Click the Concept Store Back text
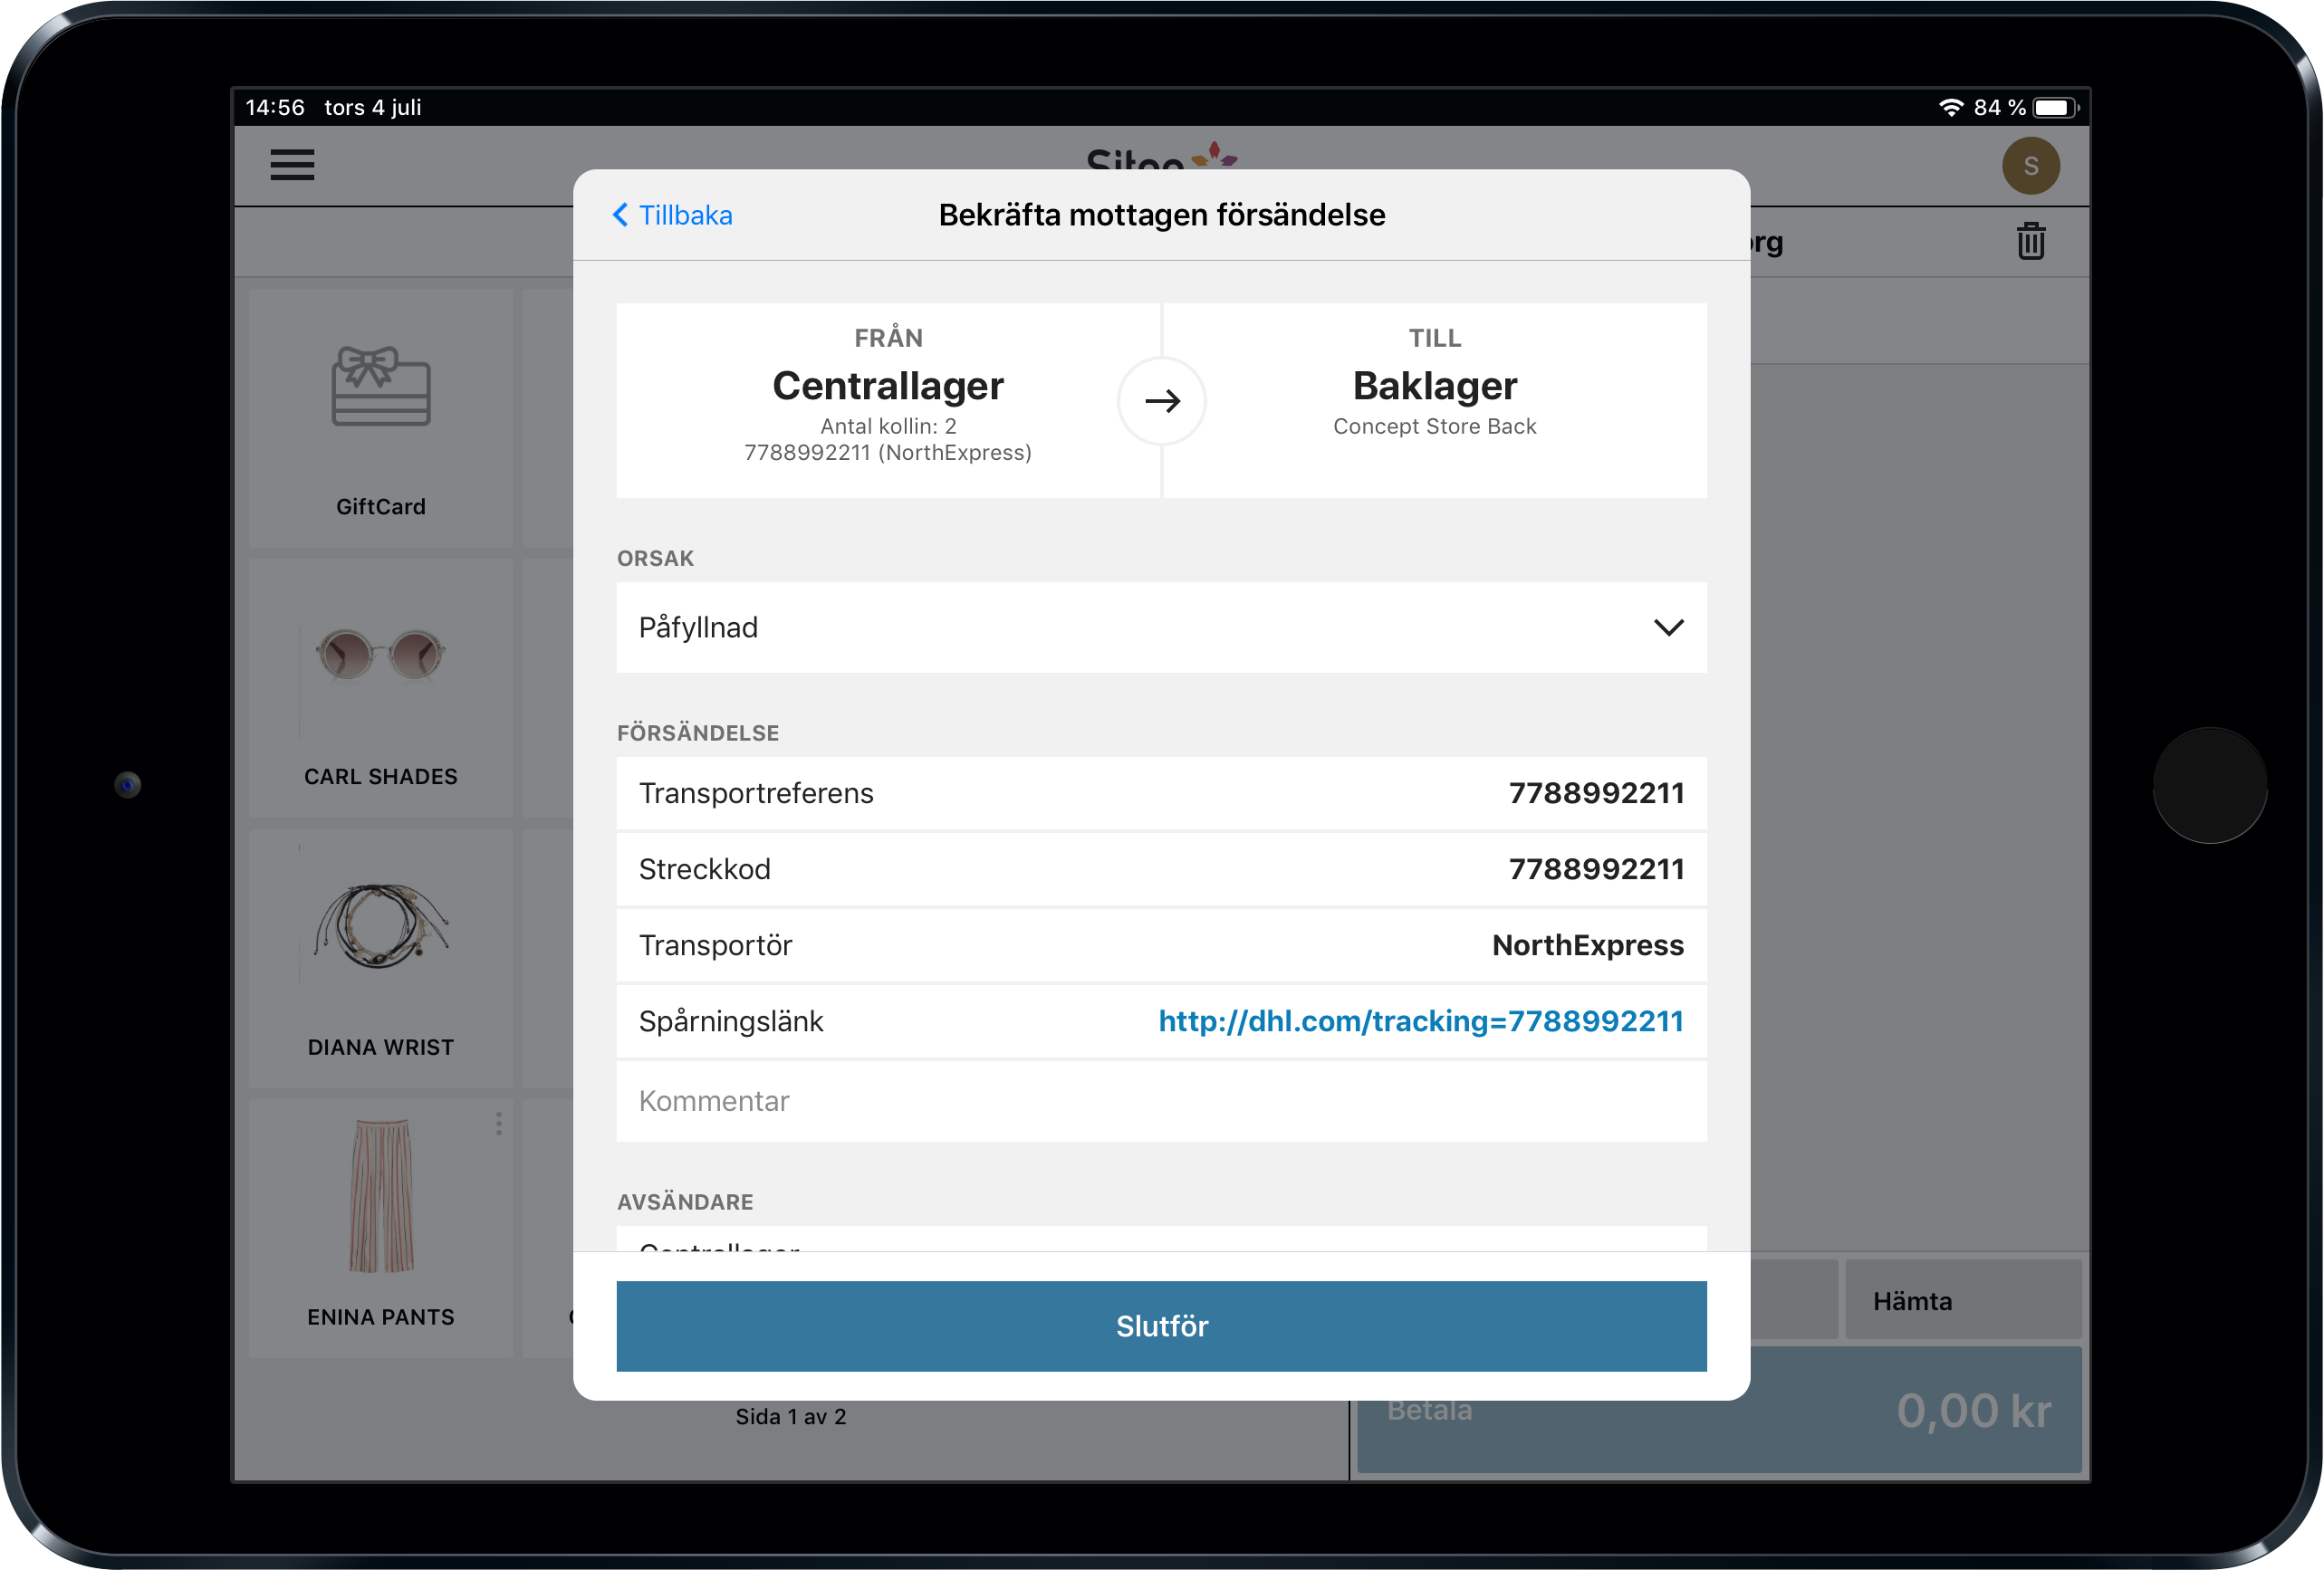This screenshot has width=2324, height=1570. pyautogui.click(x=1435, y=426)
